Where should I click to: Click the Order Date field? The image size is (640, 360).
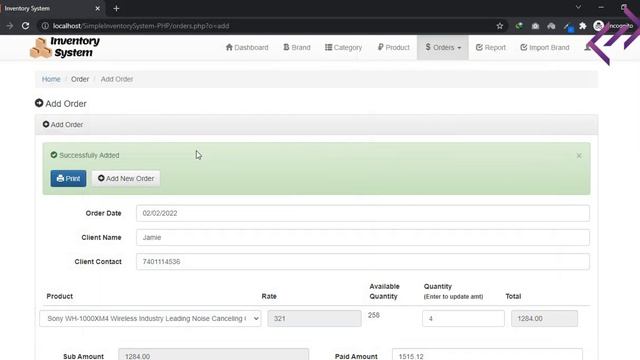pyautogui.click(x=362, y=213)
